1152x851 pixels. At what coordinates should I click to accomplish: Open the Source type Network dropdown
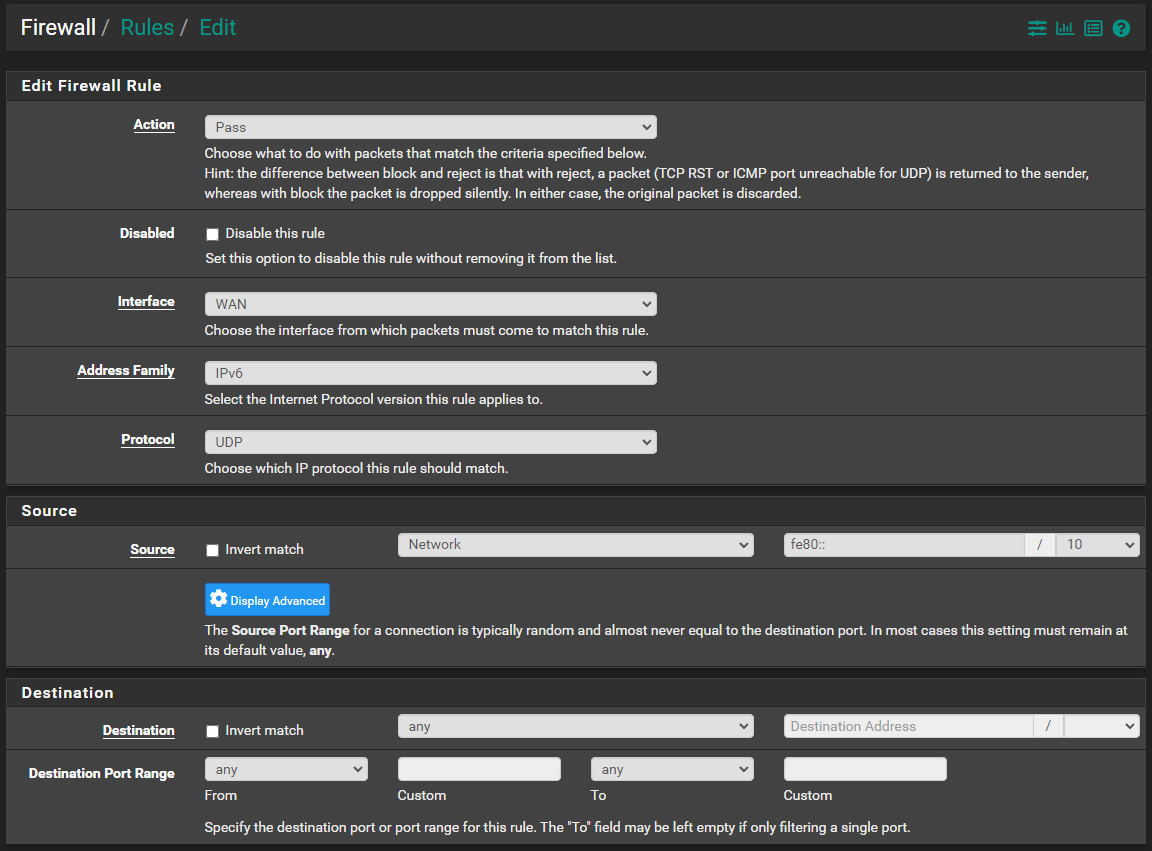[x=576, y=545]
